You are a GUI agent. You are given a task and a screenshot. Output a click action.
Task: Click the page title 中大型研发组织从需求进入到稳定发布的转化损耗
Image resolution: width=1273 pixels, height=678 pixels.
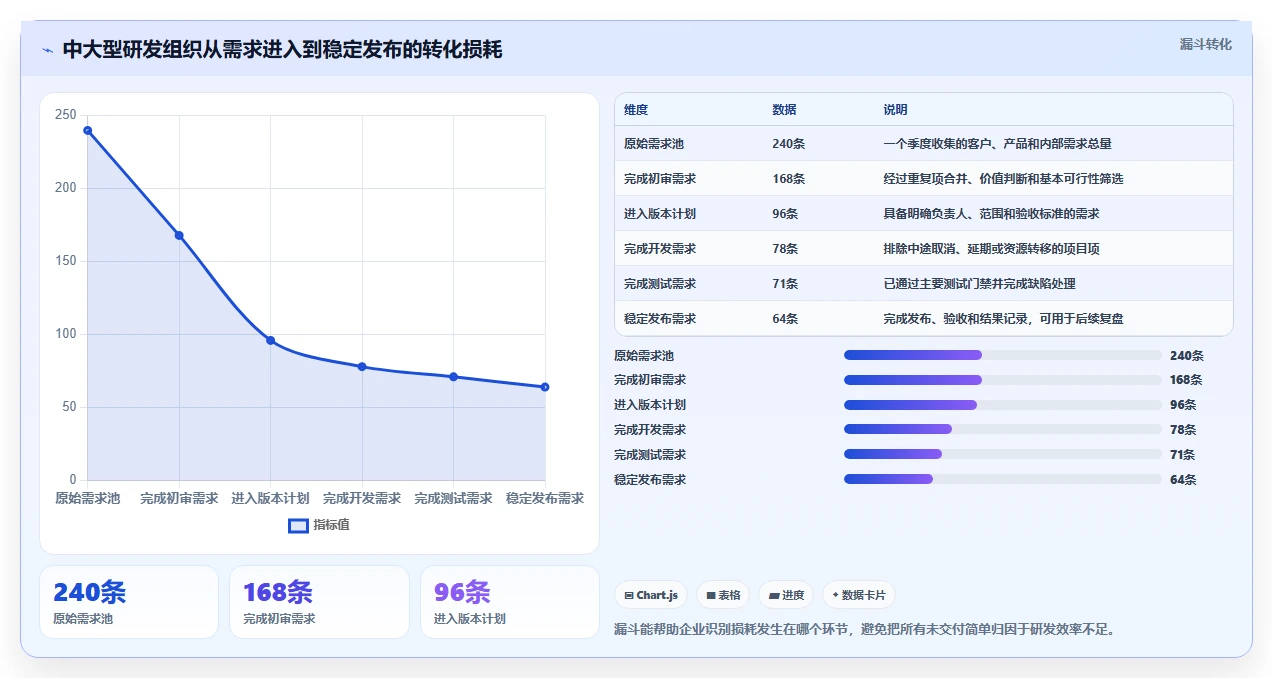[x=282, y=50]
